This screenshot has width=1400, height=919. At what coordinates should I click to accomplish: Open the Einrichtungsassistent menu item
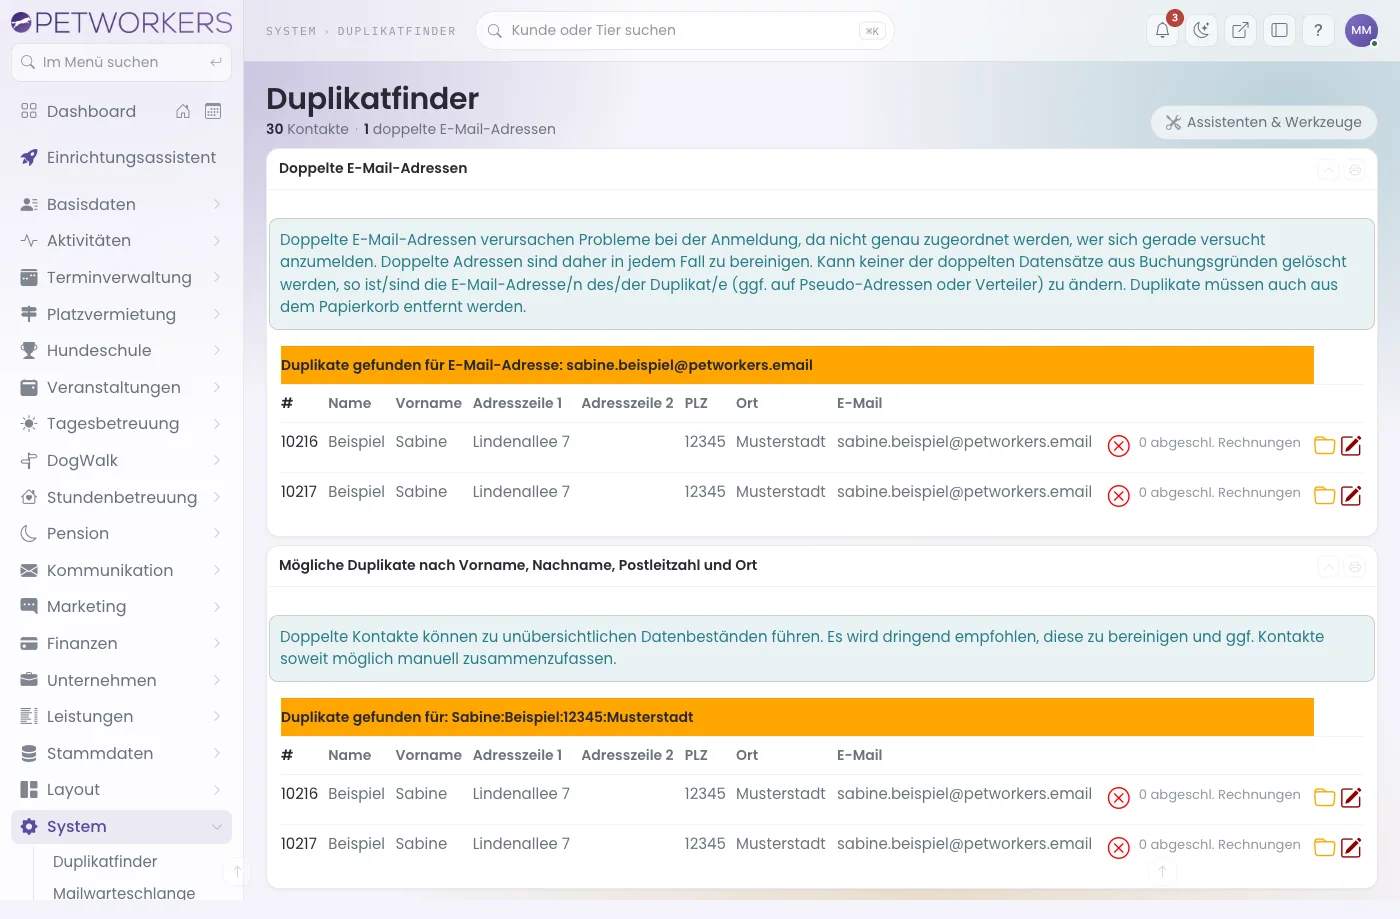click(x=121, y=157)
